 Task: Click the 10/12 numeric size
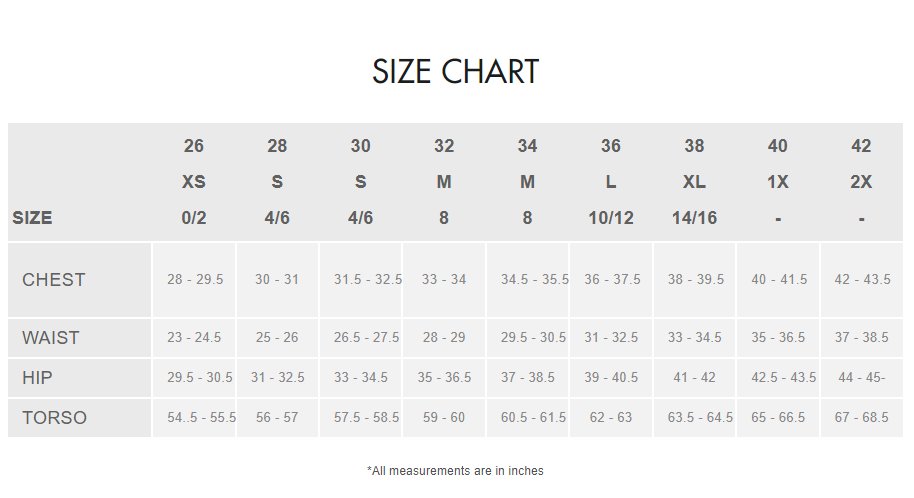click(611, 218)
